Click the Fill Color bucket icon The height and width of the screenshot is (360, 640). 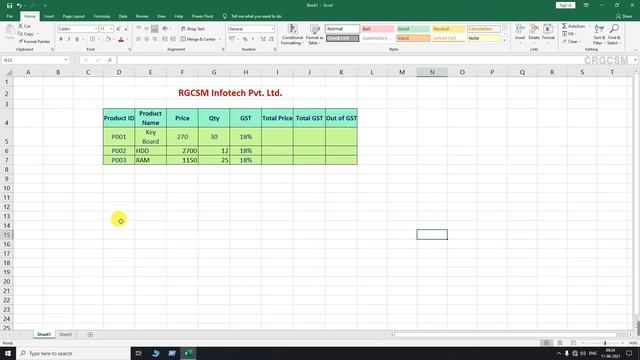(x=108, y=39)
